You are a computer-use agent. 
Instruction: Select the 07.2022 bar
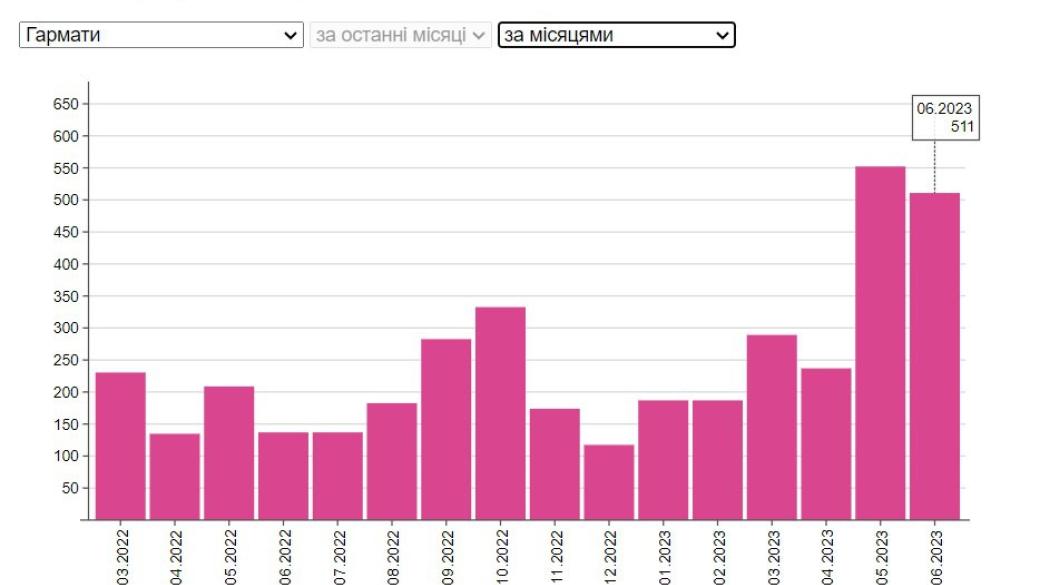tap(337, 476)
